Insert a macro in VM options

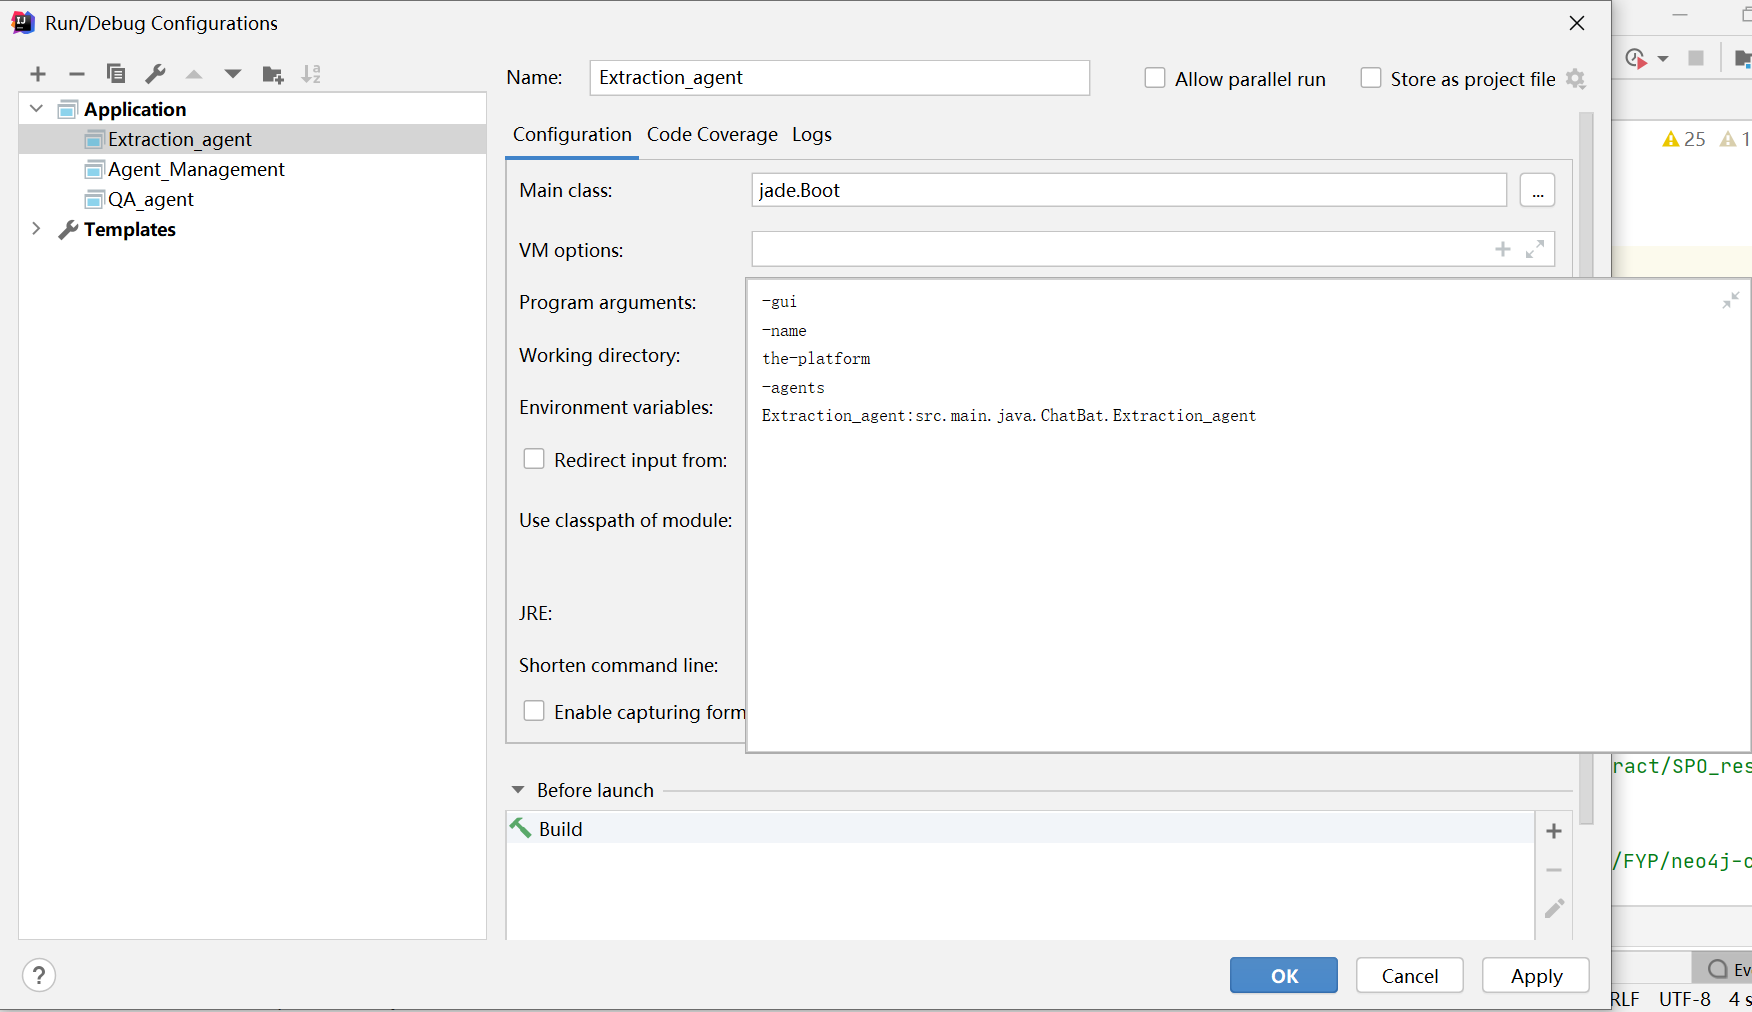point(1503,249)
